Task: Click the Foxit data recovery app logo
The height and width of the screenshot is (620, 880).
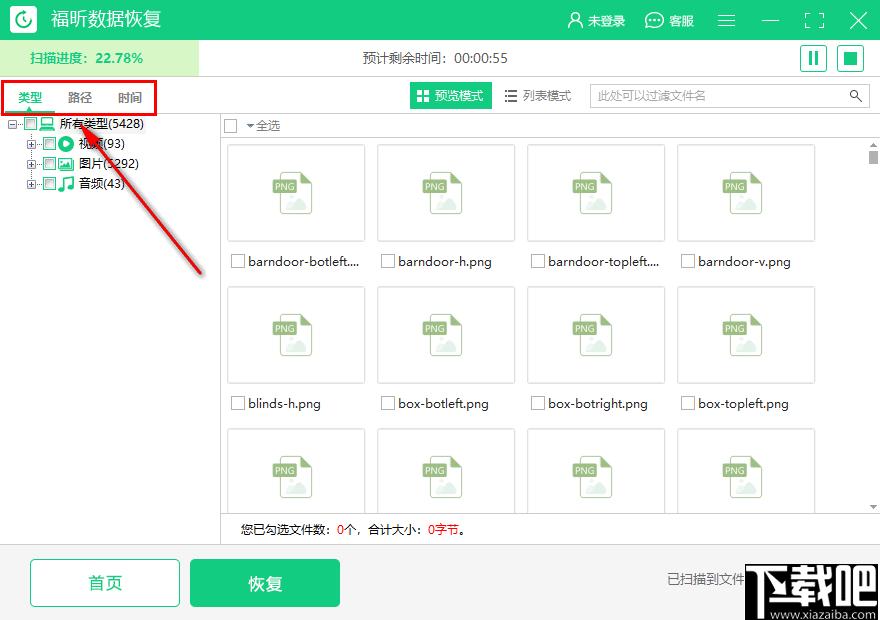Action: 24,19
